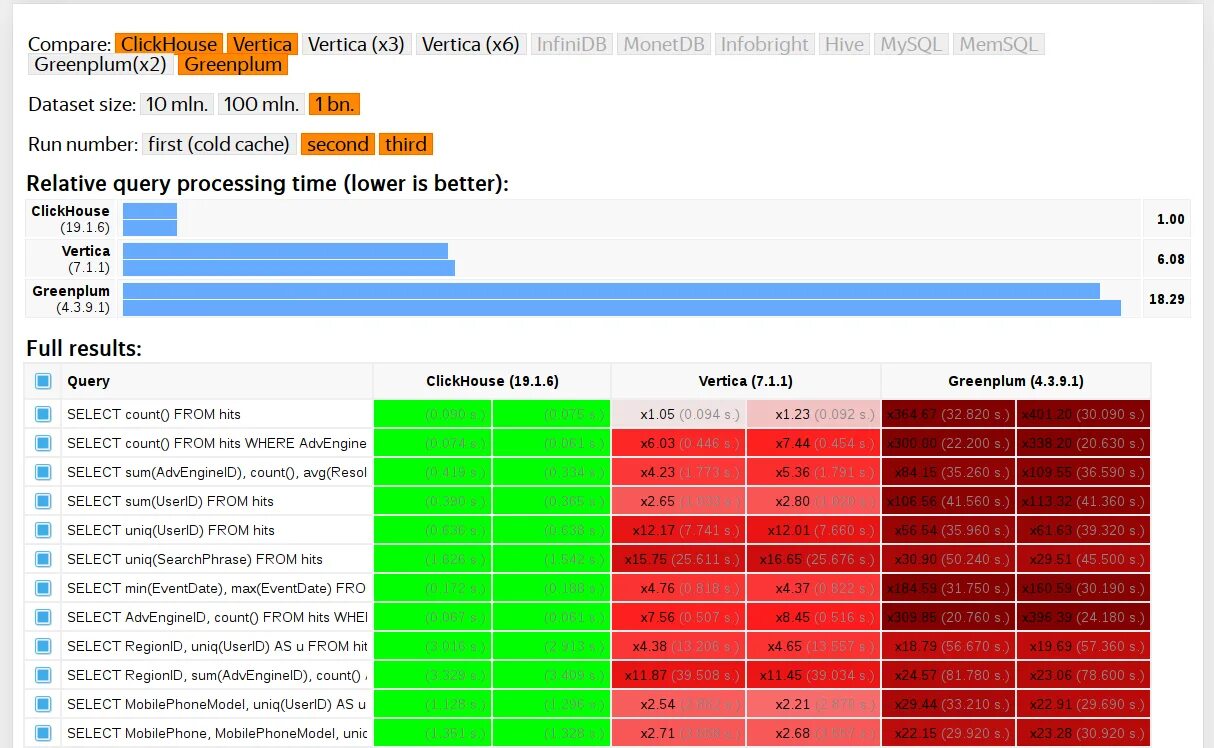The width and height of the screenshot is (1214, 748).
Task: Uncheck SELECT uniq(UserID) FROM hits checkbox
Action: pos(43,530)
